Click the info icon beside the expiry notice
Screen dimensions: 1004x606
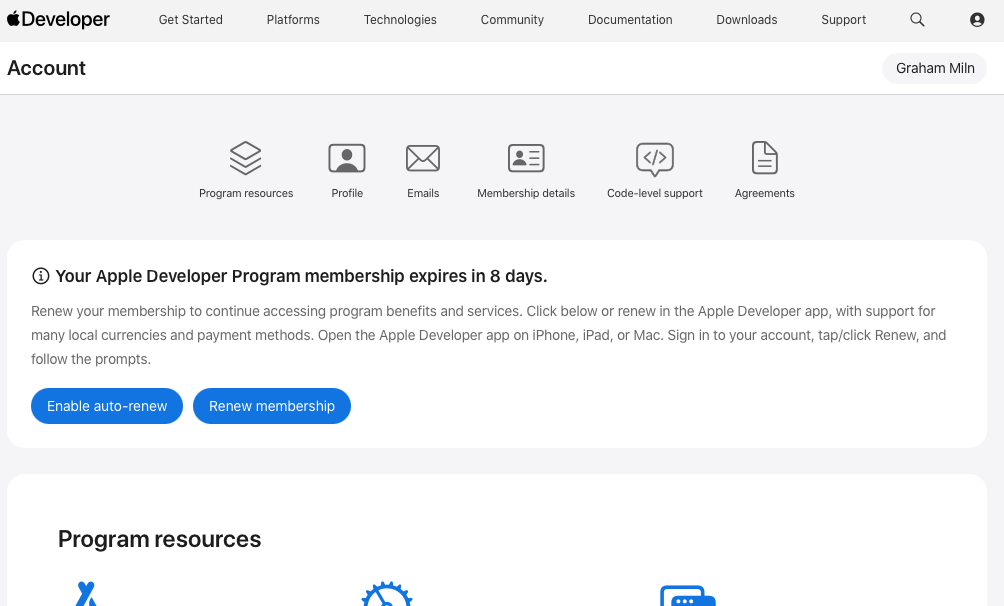pos(40,276)
